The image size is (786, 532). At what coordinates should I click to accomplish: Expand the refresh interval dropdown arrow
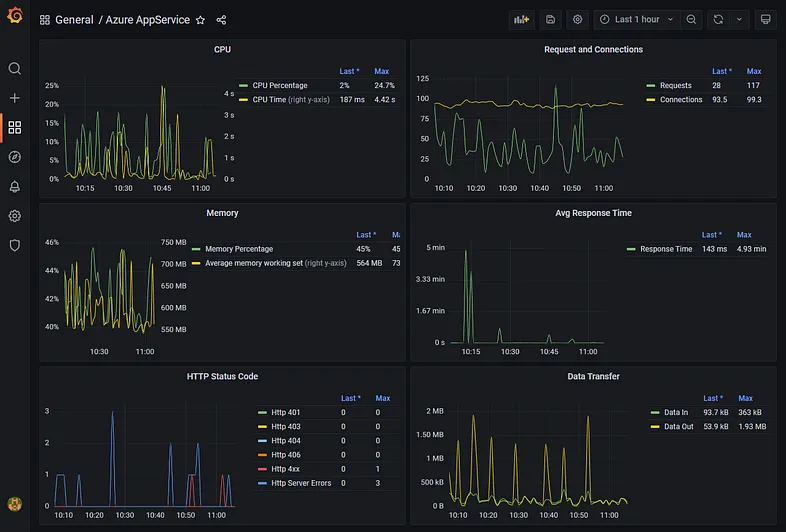point(739,20)
